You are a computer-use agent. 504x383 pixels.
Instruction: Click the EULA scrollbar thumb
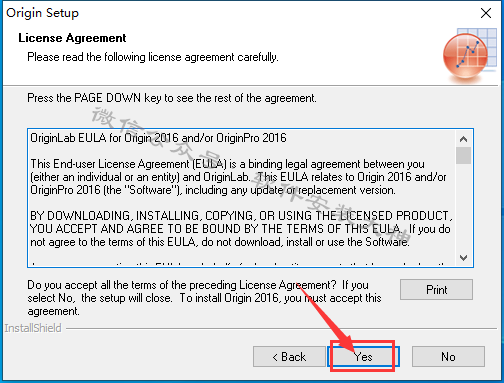pyautogui.click(x=463, y=155)
